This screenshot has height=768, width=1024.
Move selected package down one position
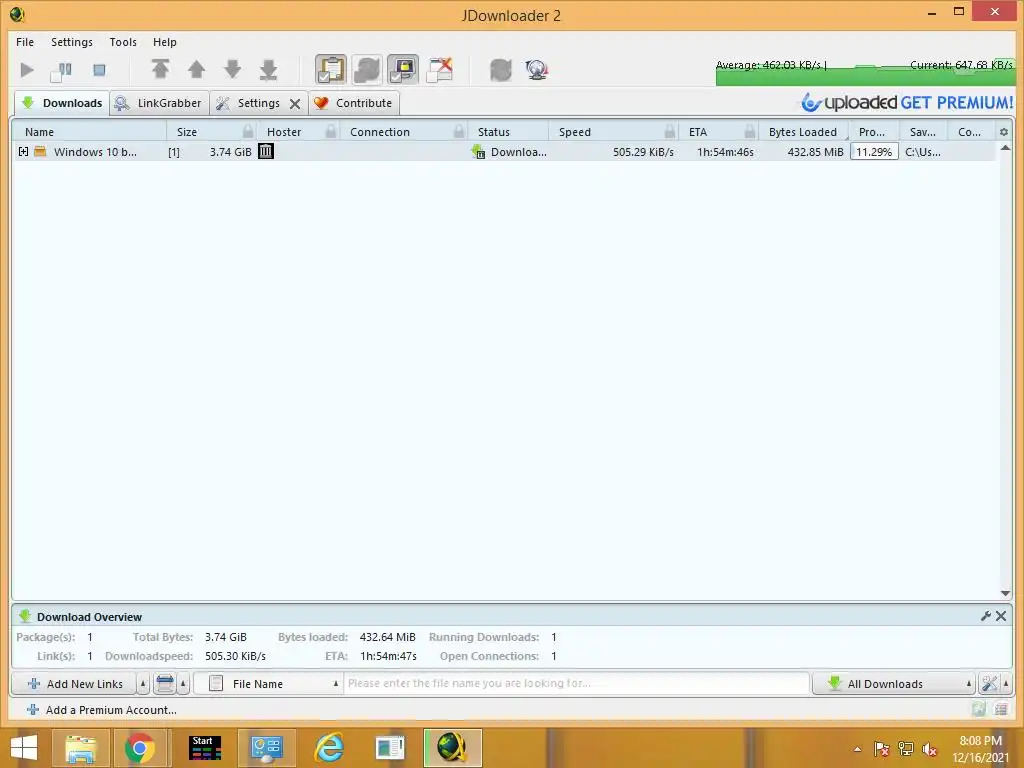pos(232,69)
